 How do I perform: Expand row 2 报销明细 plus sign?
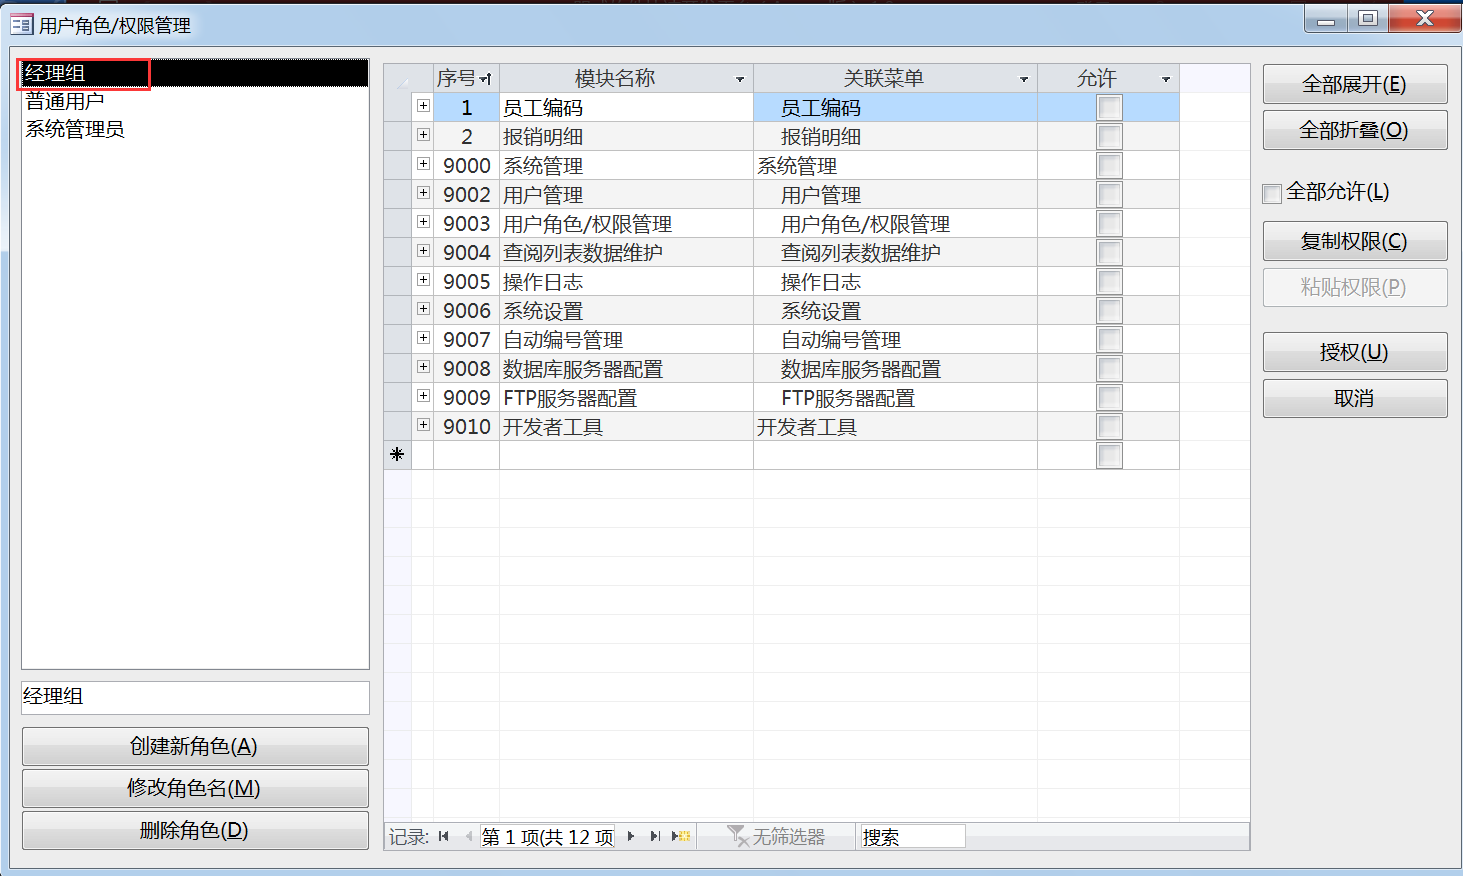tap(423, 135)
